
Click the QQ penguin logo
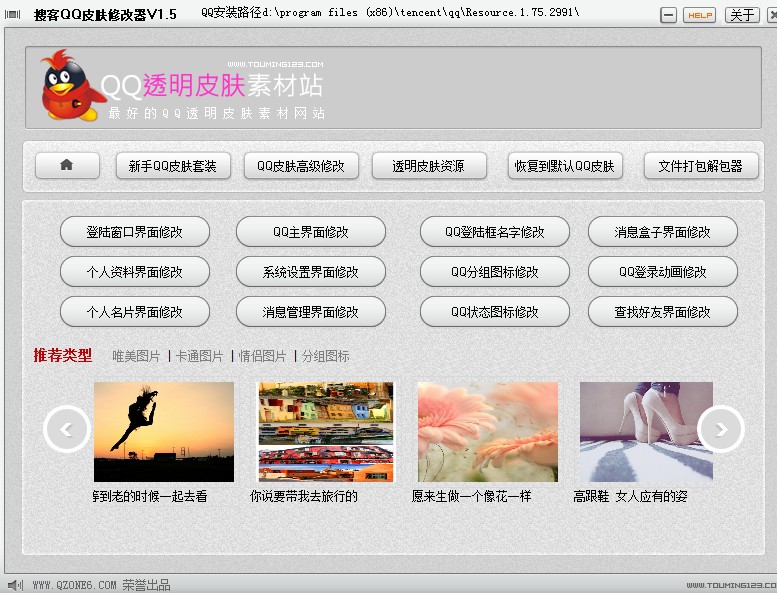pos(68,86)
